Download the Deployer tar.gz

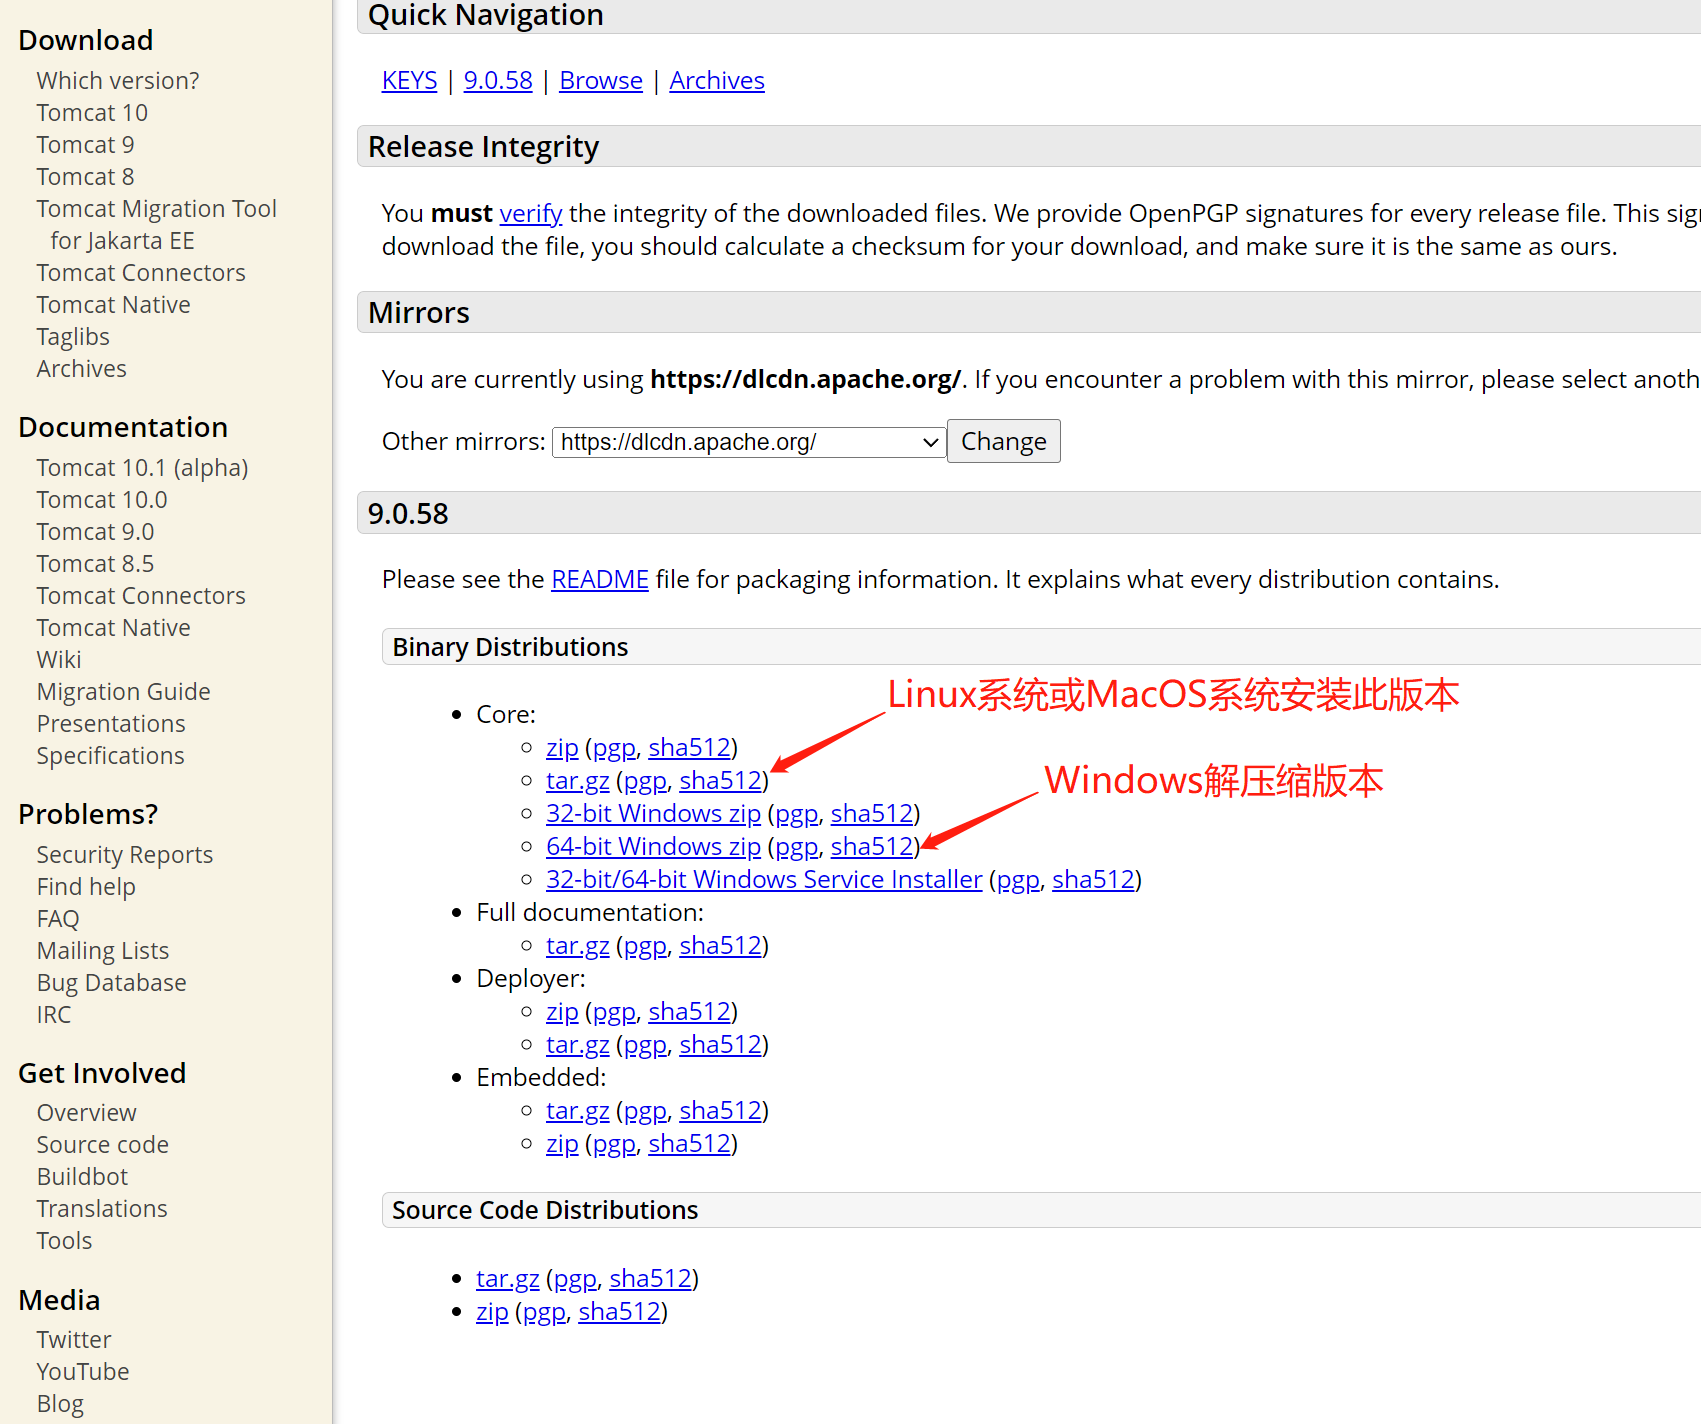click(578, 1045)
